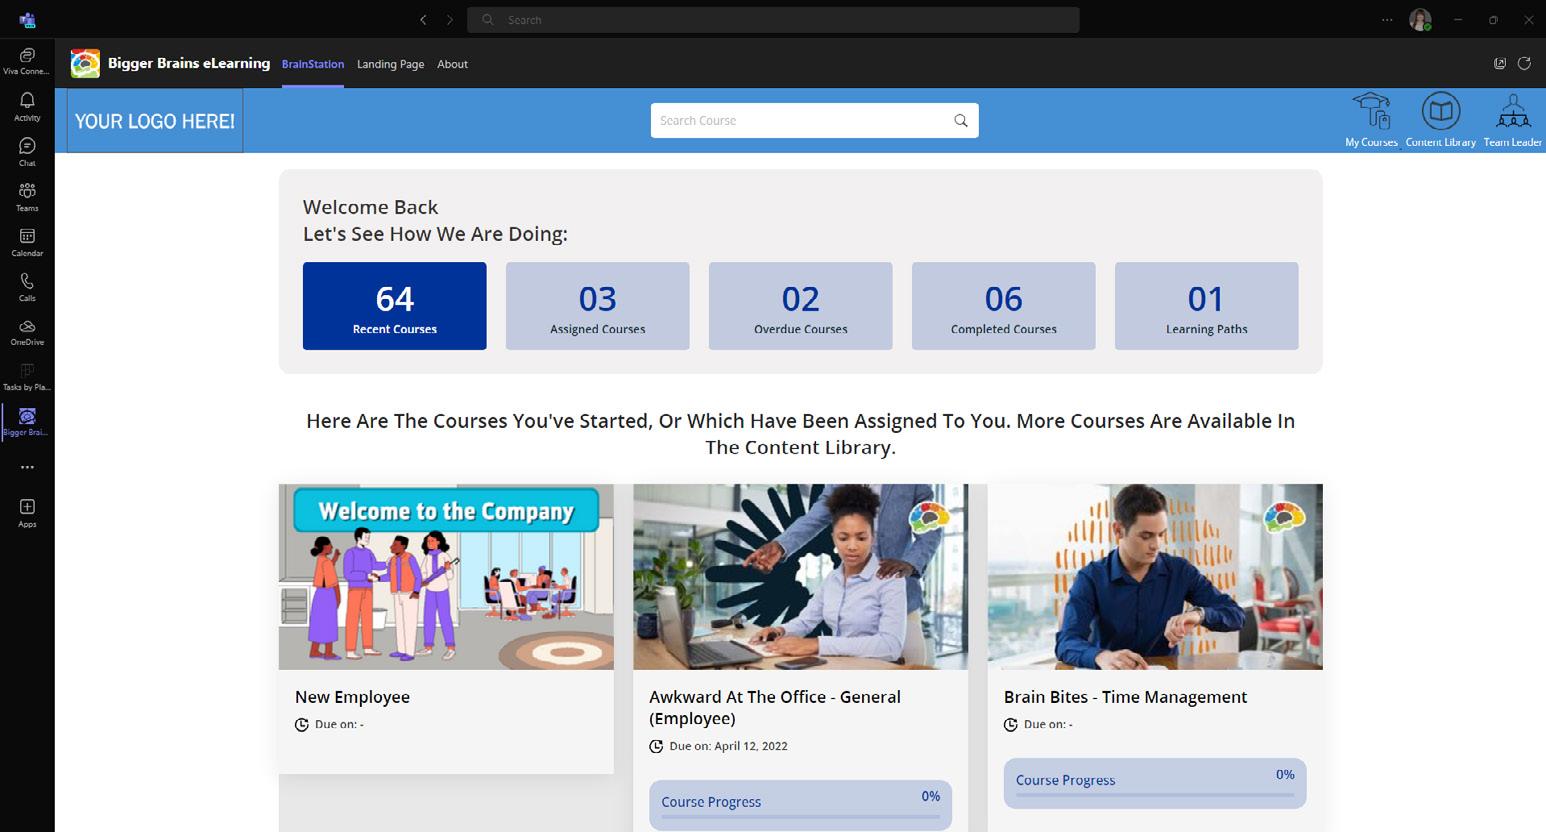Reload the Bigger Brains tab
Image resolution: width=1546 pixels, height=832 pixels.
(1524, 63)
